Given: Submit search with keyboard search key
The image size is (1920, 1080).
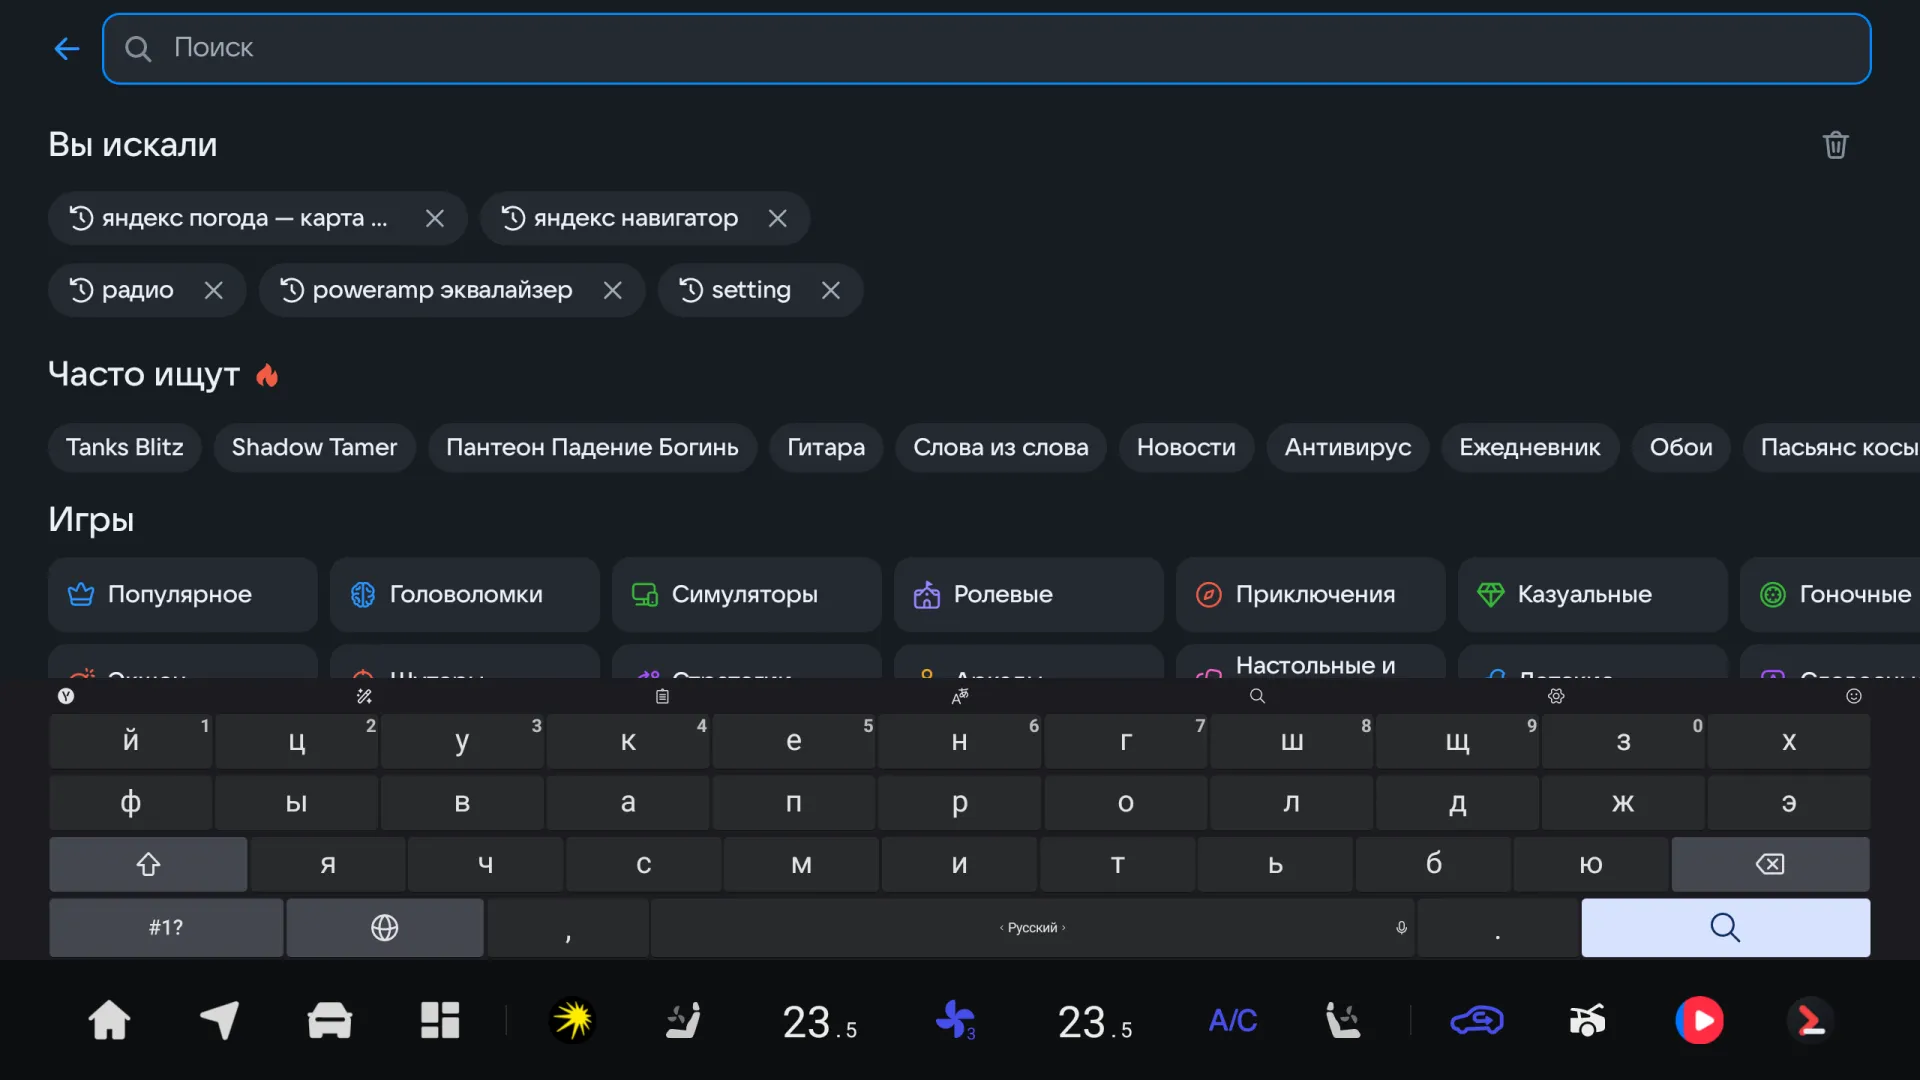Looking at the screenshot, I should click(1725, 928).
